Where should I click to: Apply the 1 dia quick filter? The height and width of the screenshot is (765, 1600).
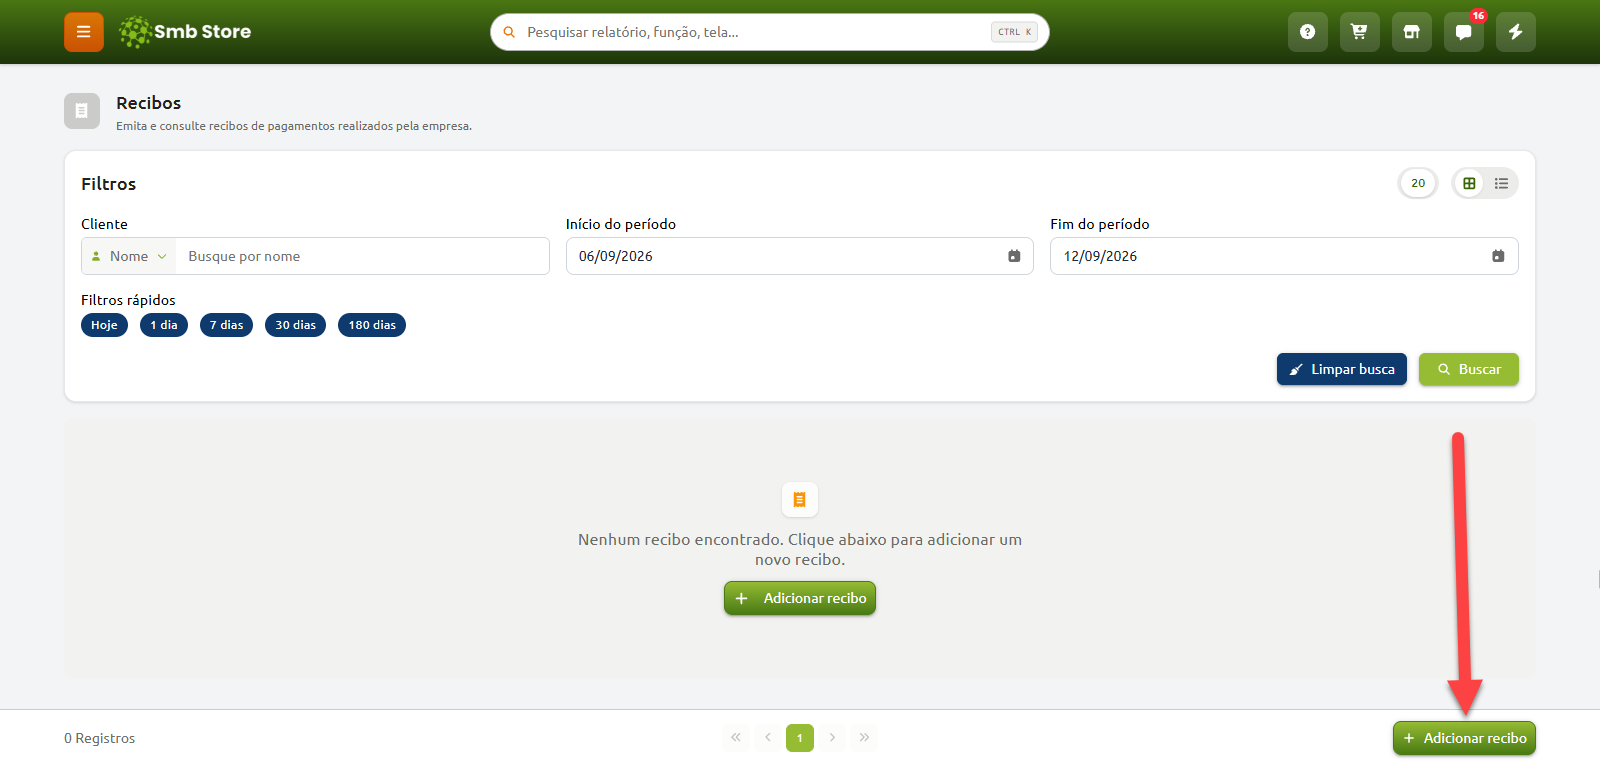click(164, 325)
